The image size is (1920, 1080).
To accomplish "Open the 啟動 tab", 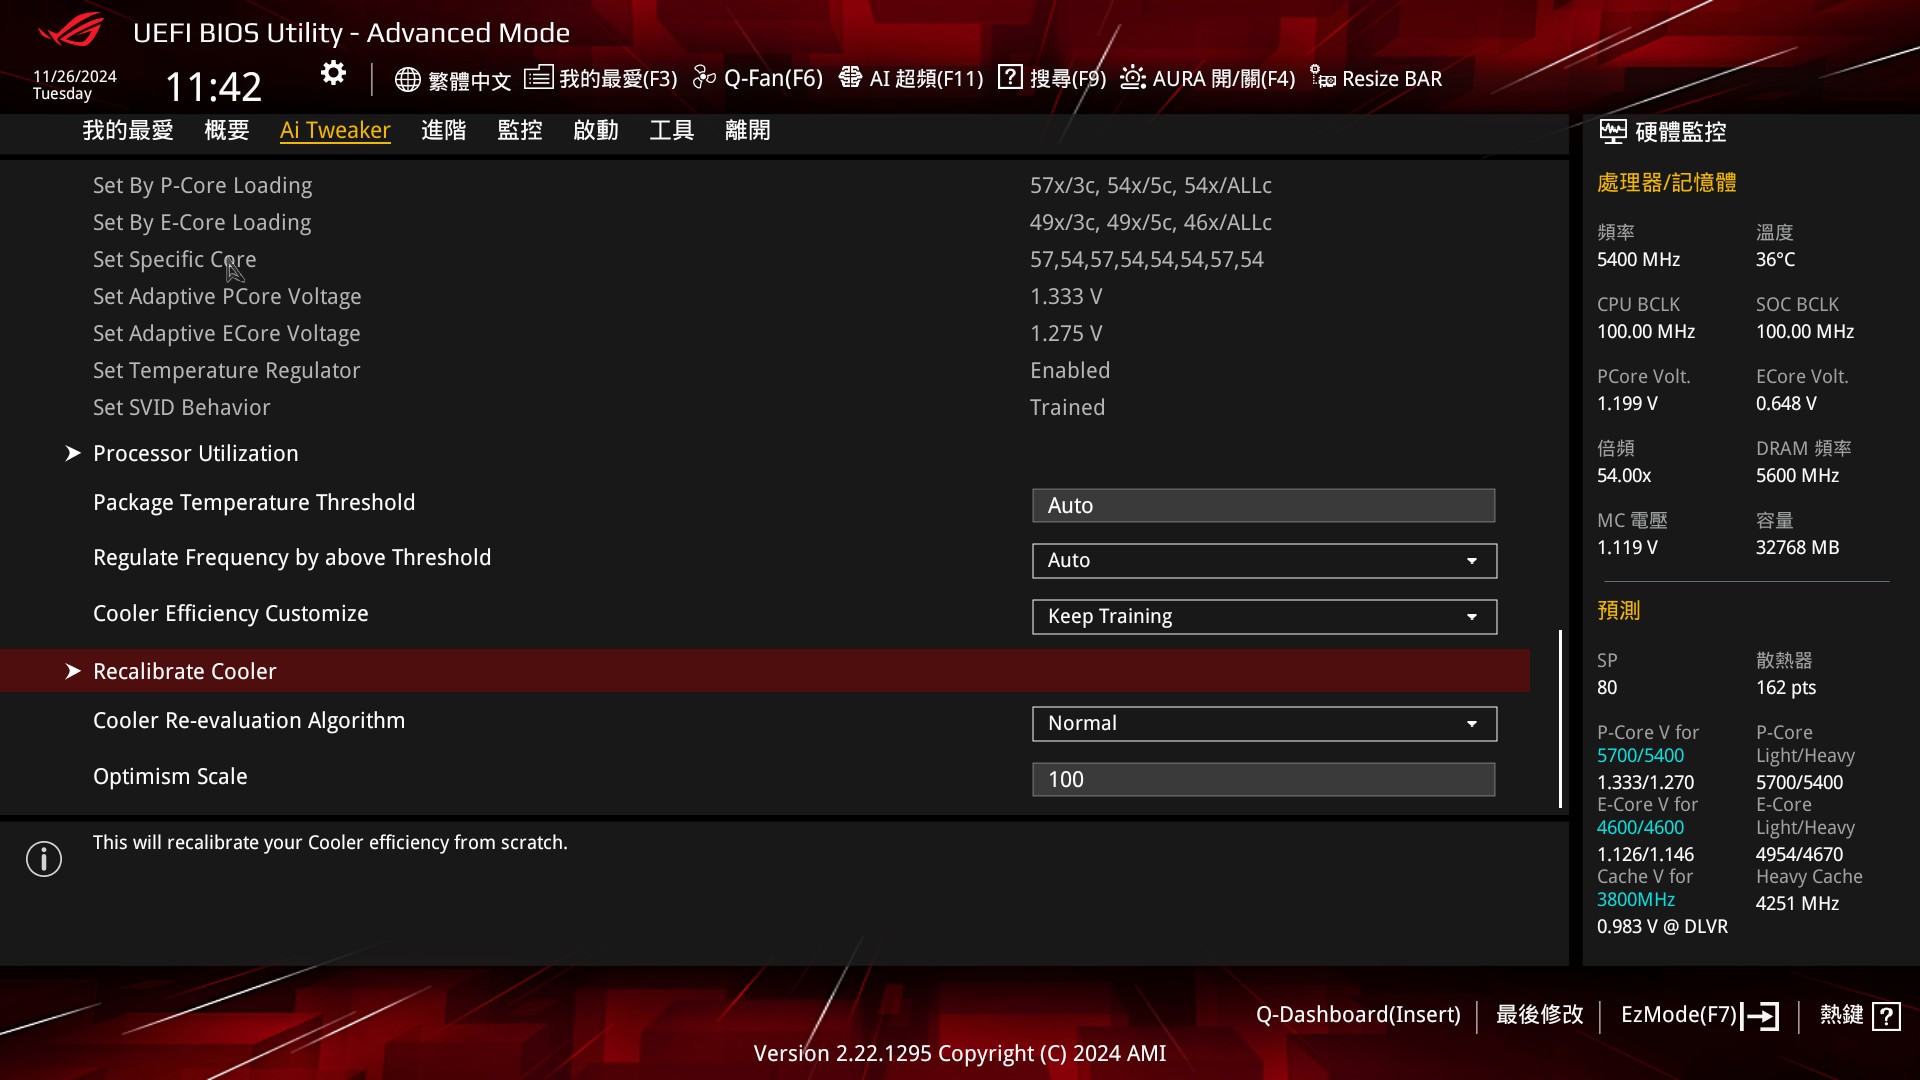I will pyautogui.click(x=596, y=131).
